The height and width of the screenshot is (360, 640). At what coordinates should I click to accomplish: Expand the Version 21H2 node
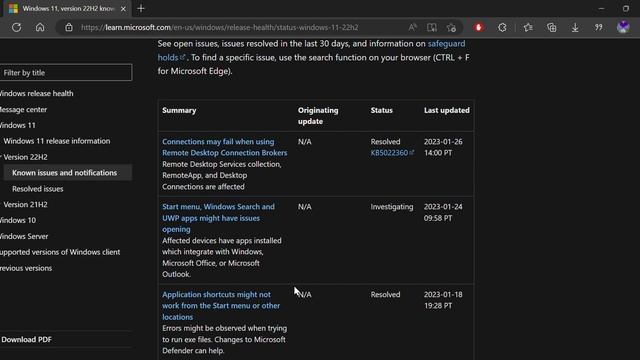[25, 204]
